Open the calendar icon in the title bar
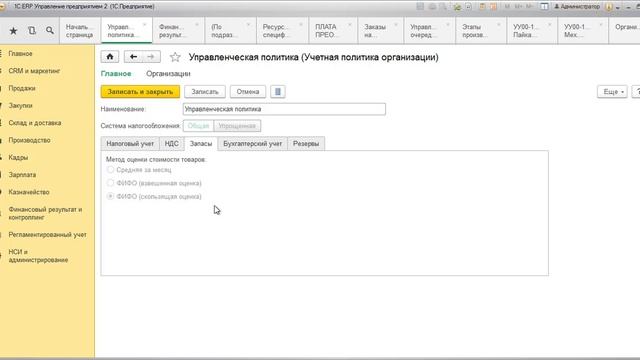 click(x=493, y=7)
